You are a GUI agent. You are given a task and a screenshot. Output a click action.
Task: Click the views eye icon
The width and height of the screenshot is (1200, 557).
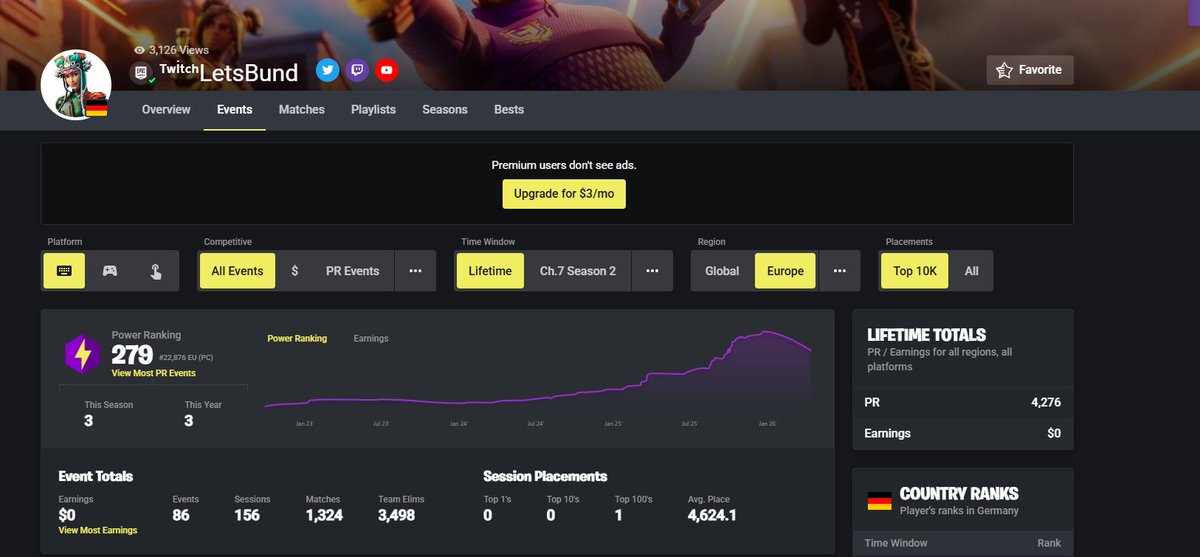tap(139, 49)
